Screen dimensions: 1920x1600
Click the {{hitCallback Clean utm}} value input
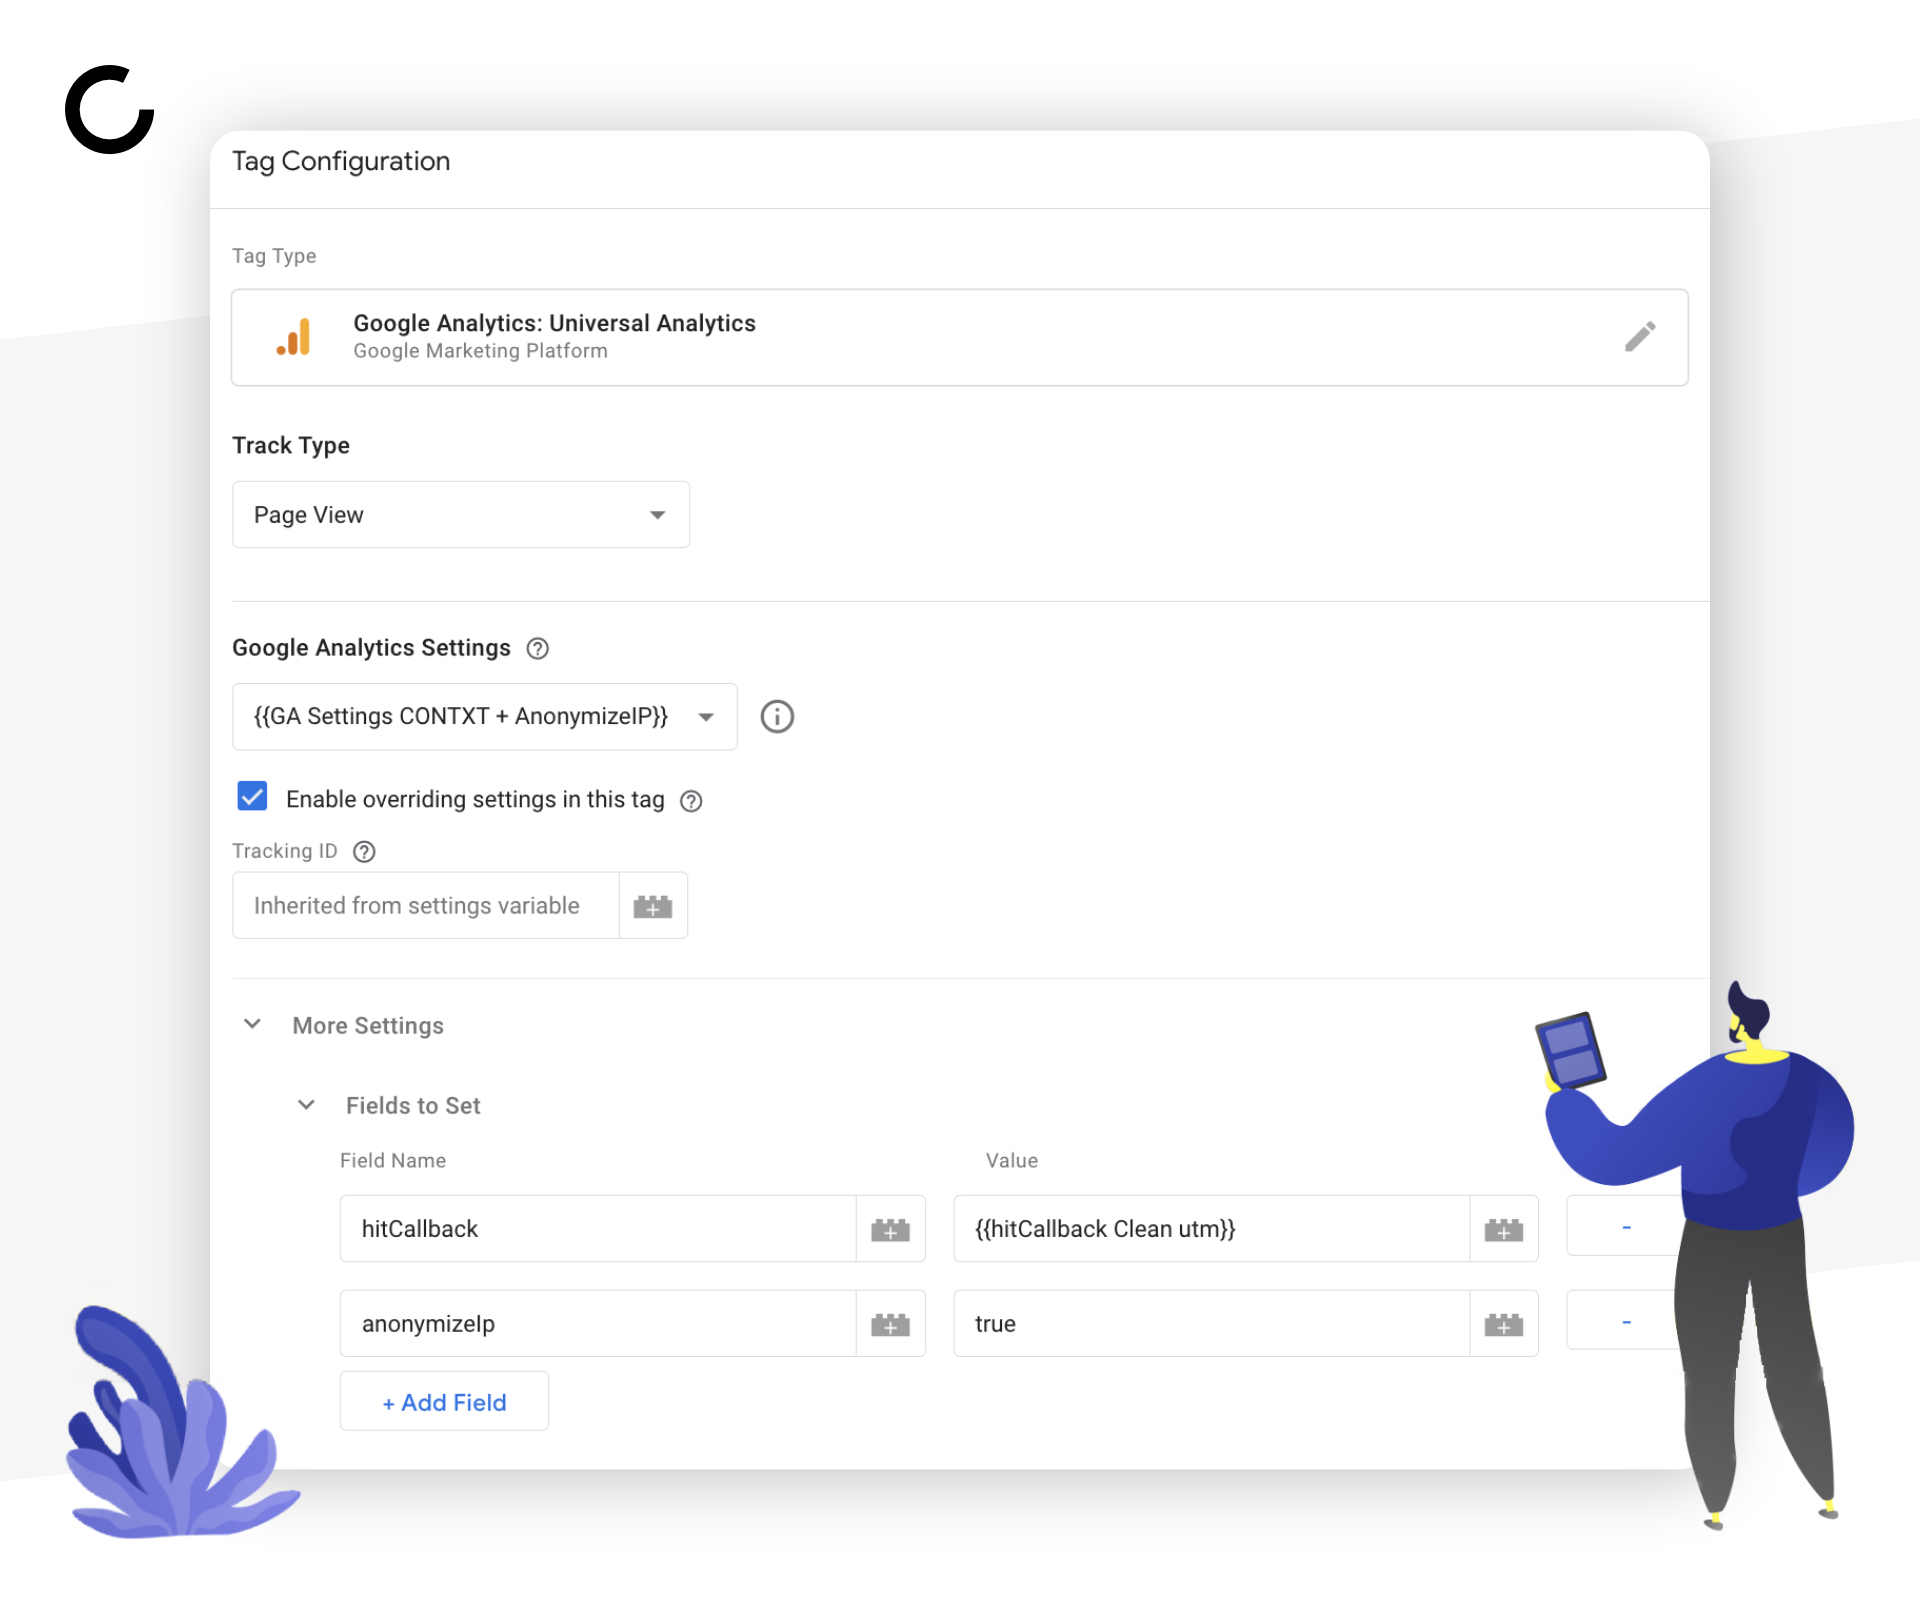[1212, 1229]
